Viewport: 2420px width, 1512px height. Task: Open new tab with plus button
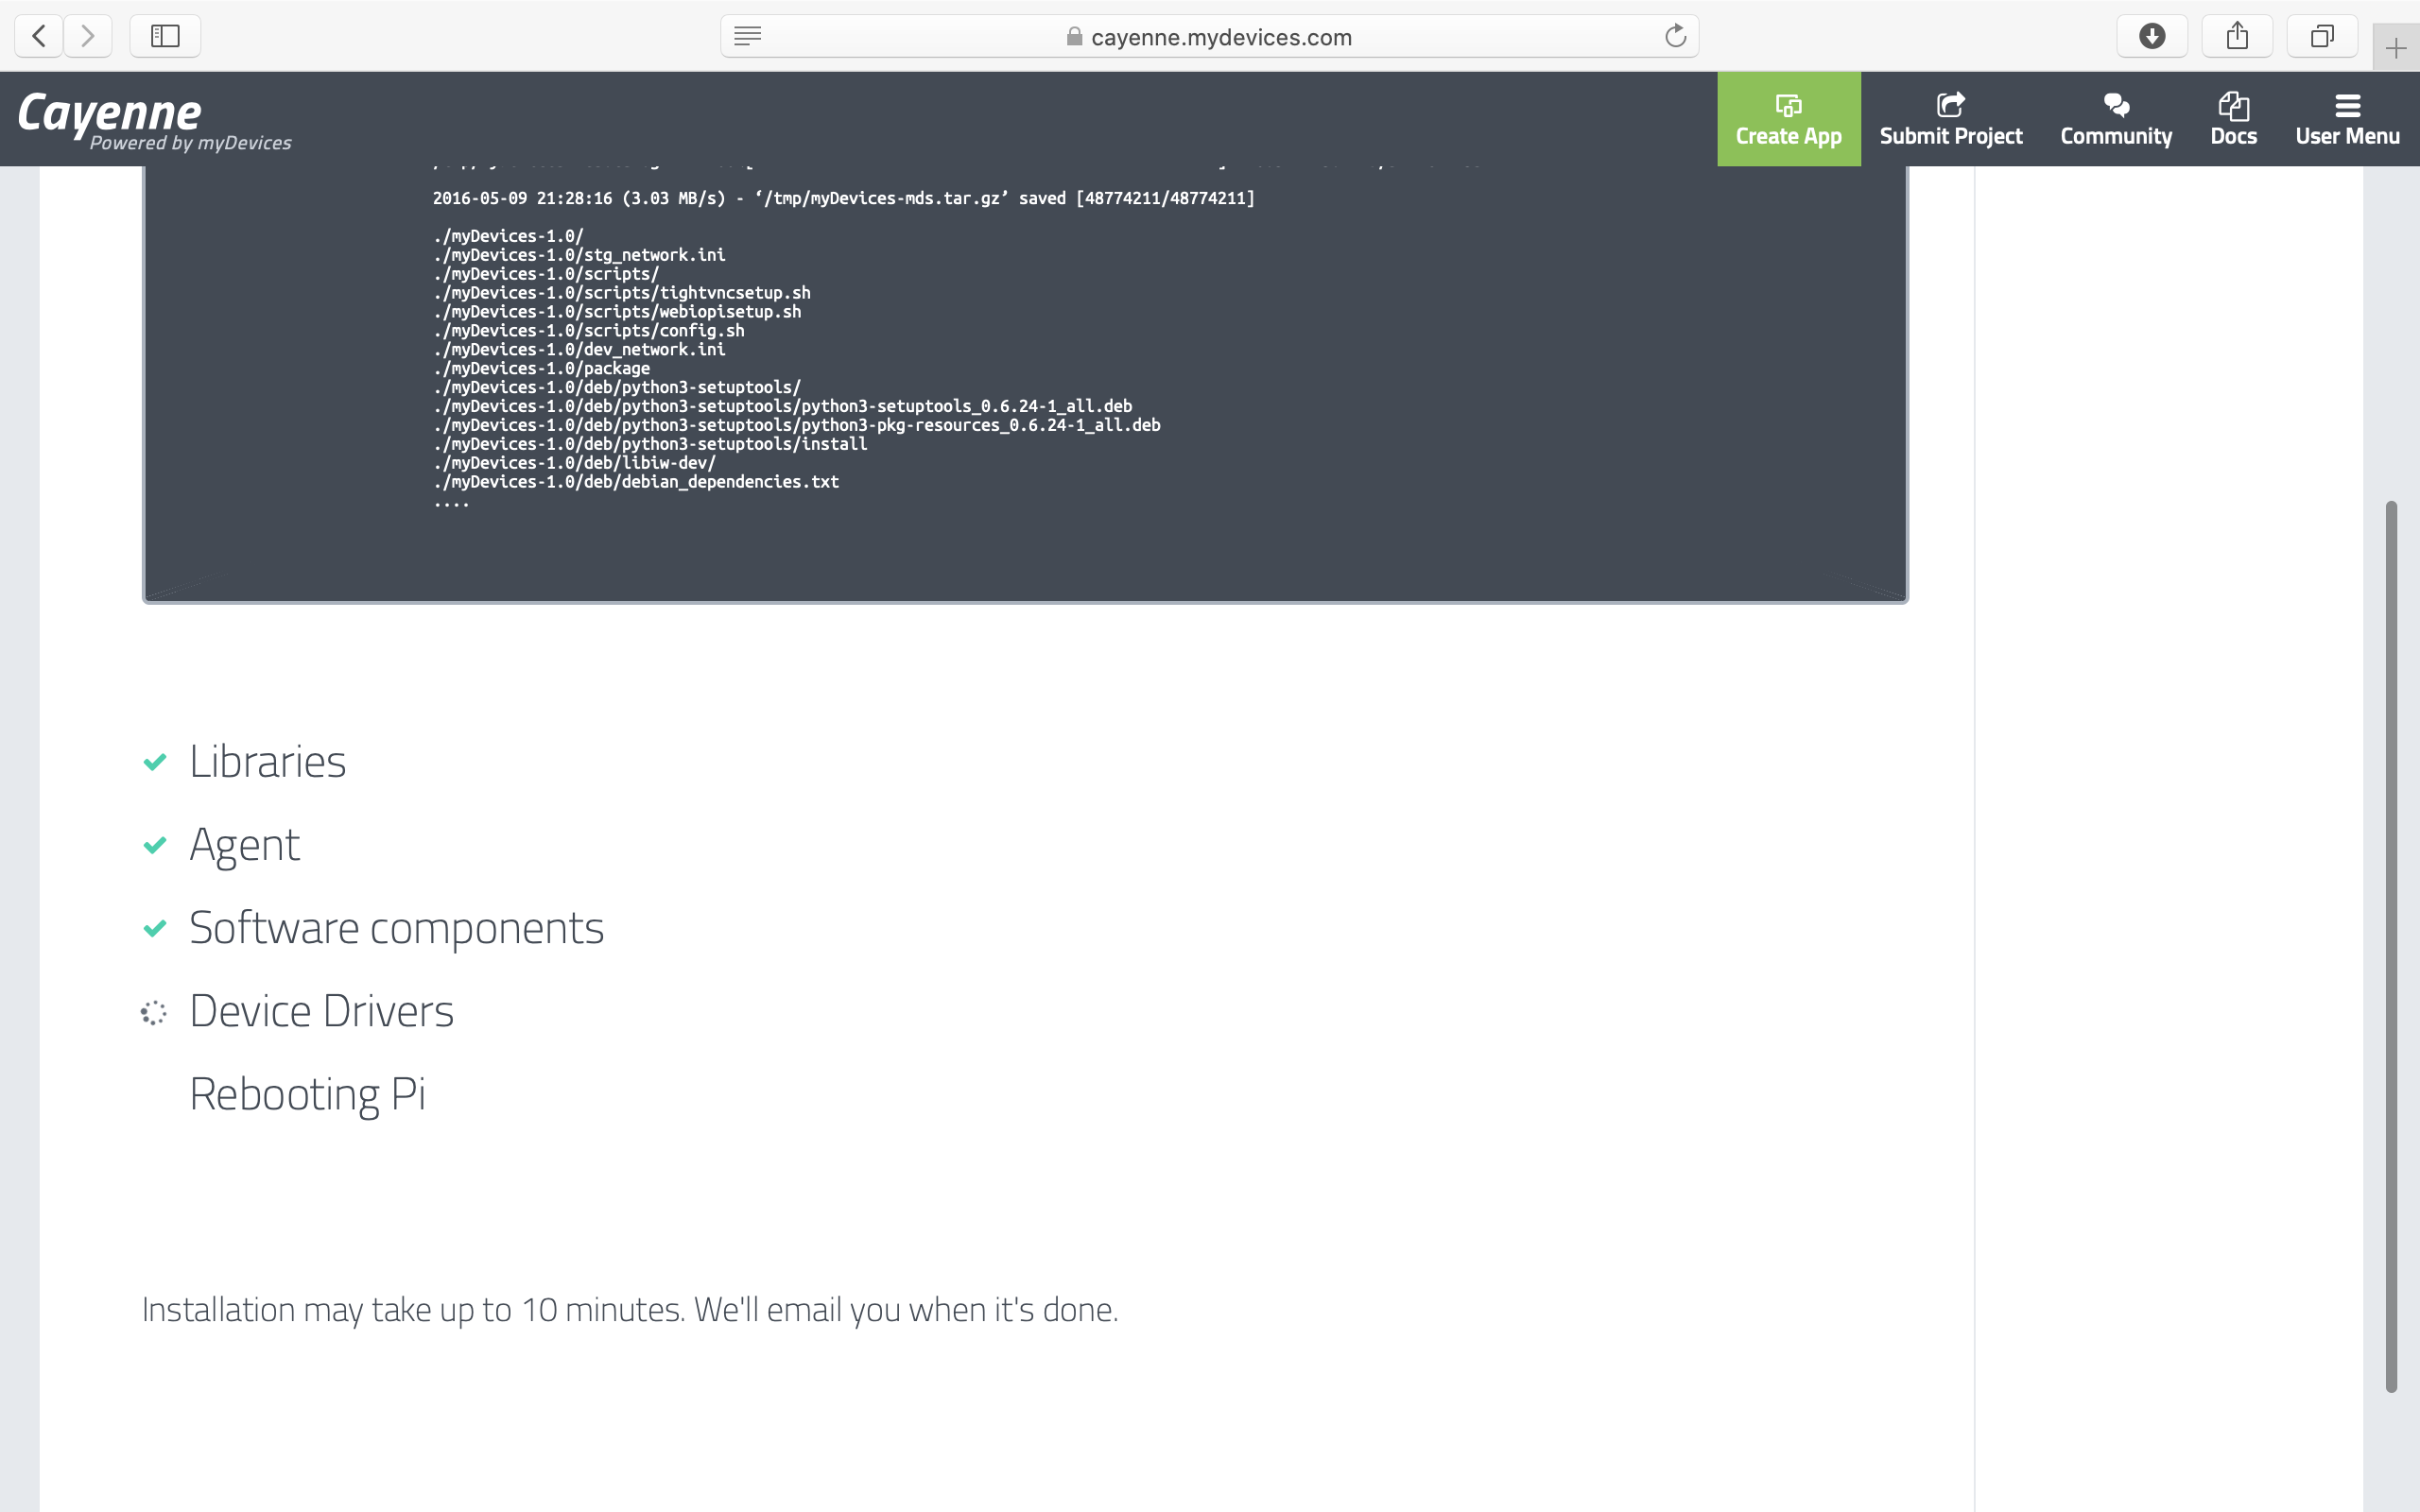pyautogui.click(x=2395, y=48)
